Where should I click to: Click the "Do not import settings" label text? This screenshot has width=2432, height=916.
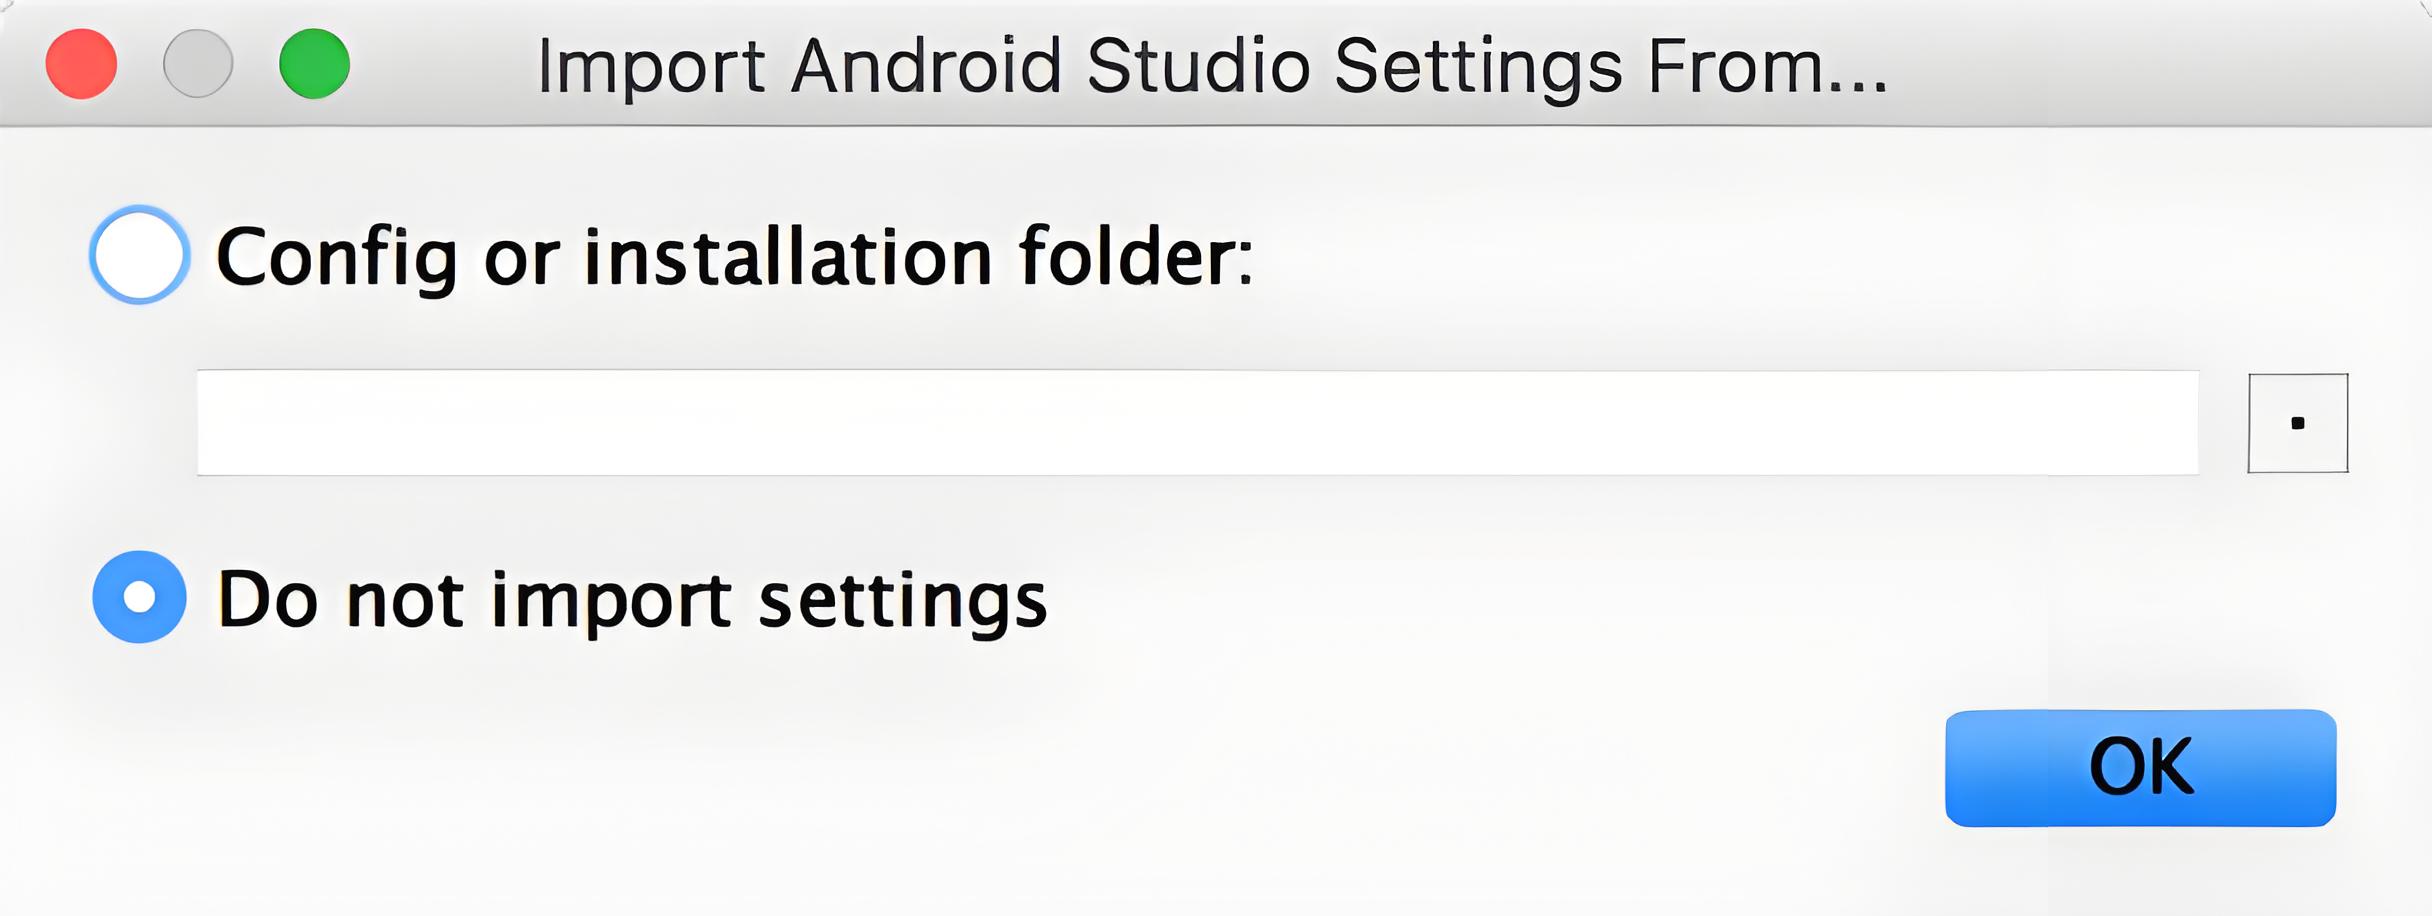631,599
